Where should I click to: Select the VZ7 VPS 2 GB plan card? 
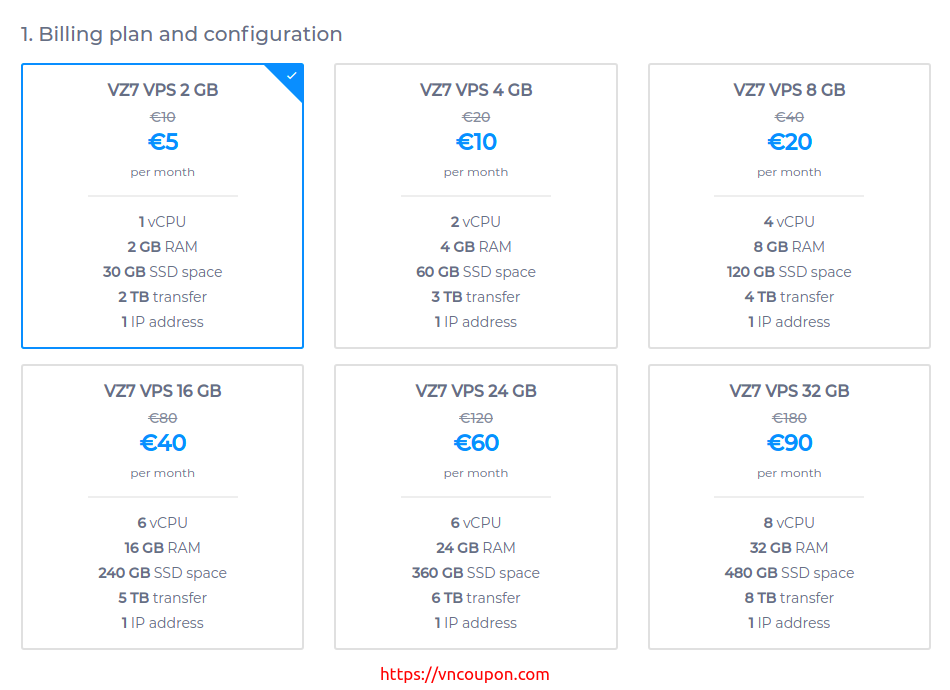click(x=162, y=206)
